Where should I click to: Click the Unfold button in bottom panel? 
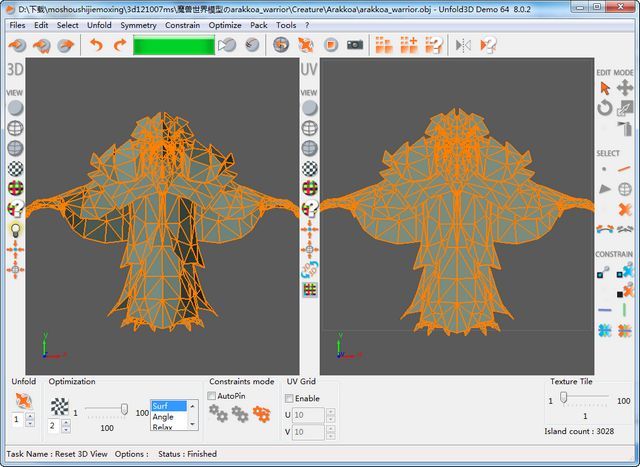tap(23, 401)
